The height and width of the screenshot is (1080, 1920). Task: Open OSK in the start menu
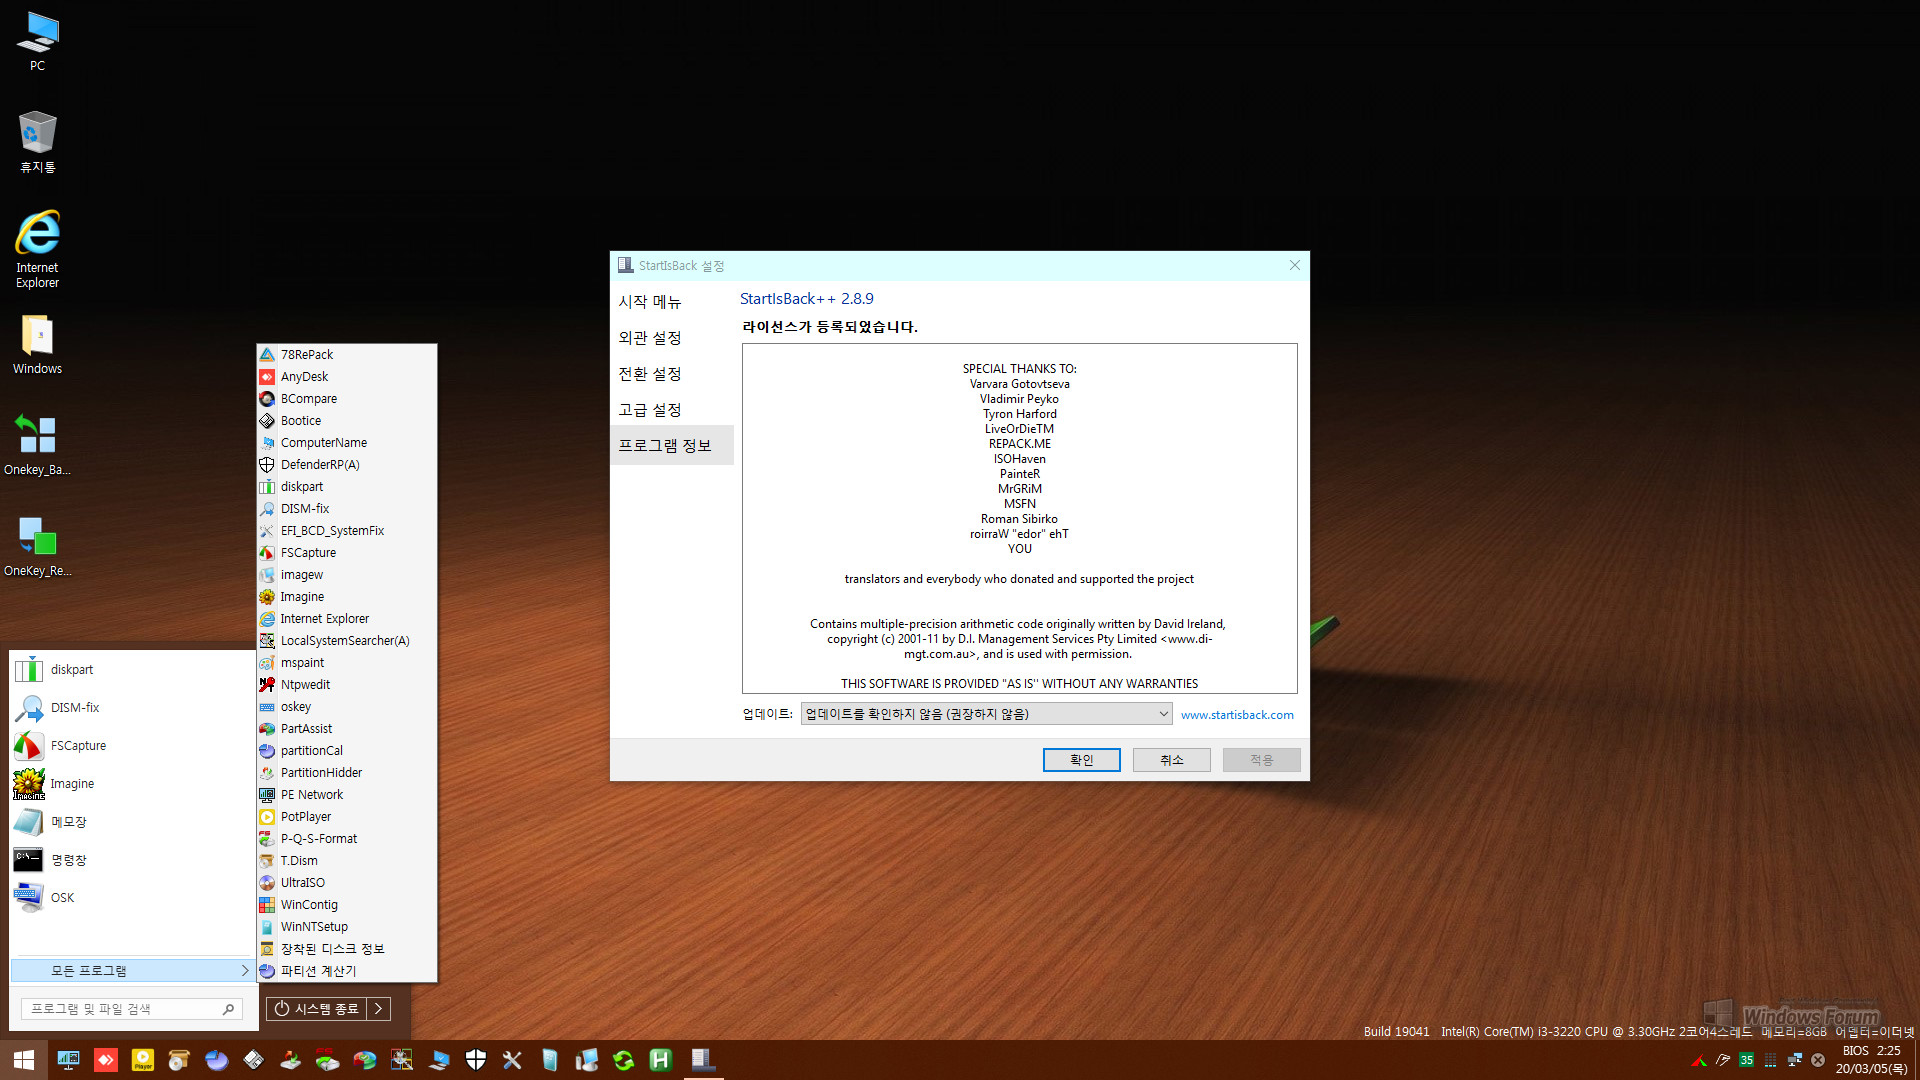pyautogui.click(x=132, y=898)
